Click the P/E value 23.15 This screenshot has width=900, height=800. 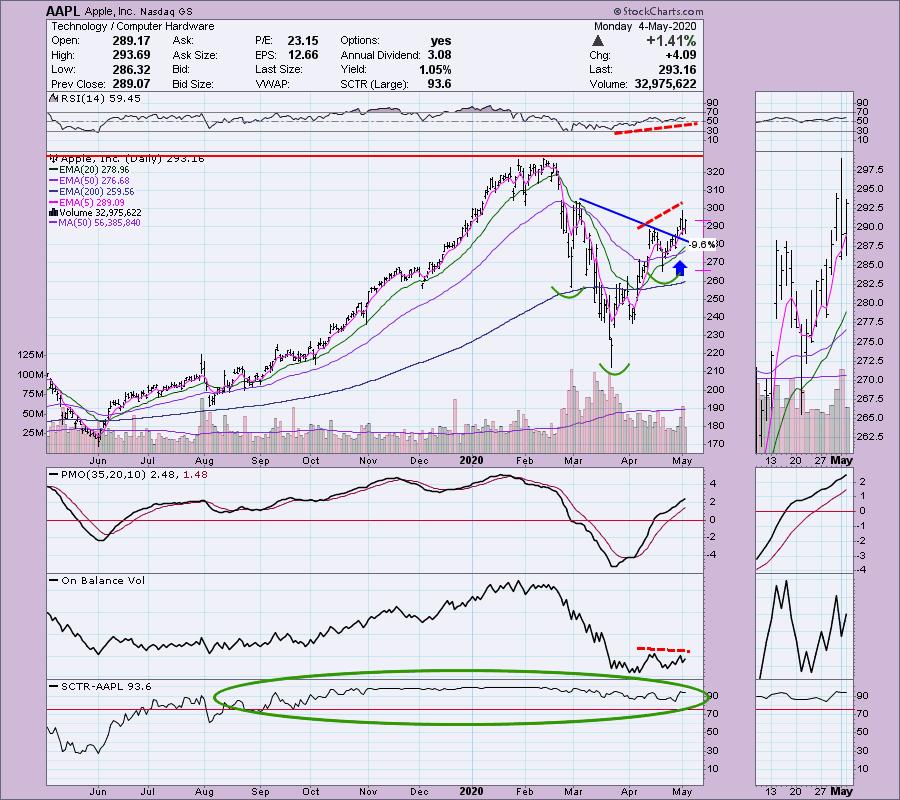[x=302, y=41]
